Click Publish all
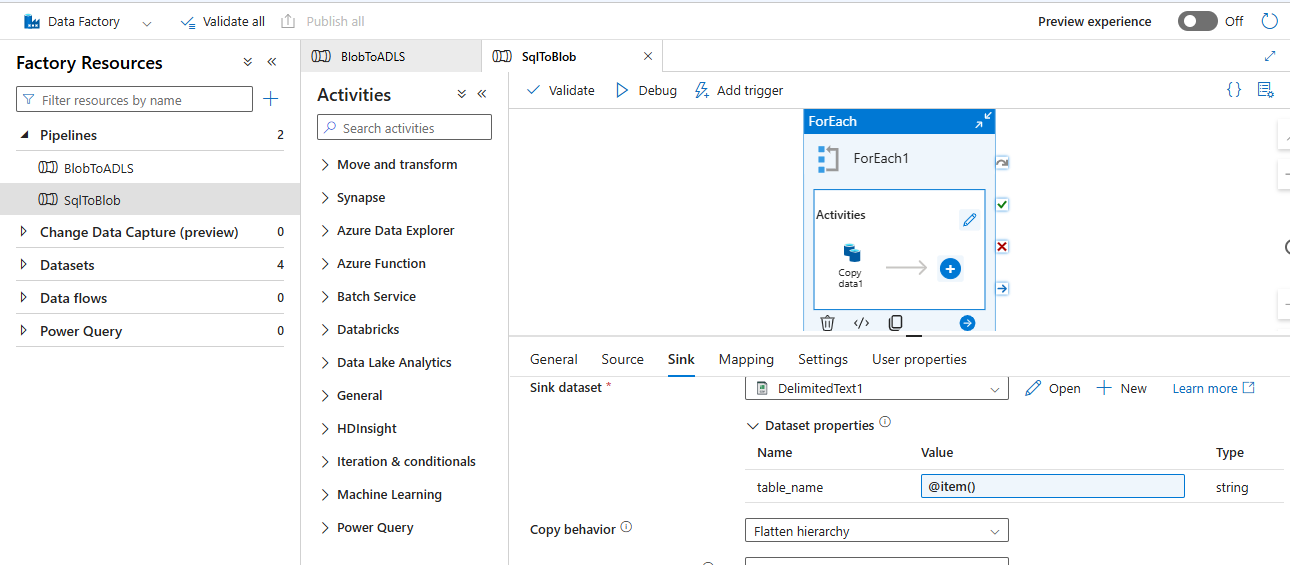This screenshot has height=565, width=1290. [322, 21]
